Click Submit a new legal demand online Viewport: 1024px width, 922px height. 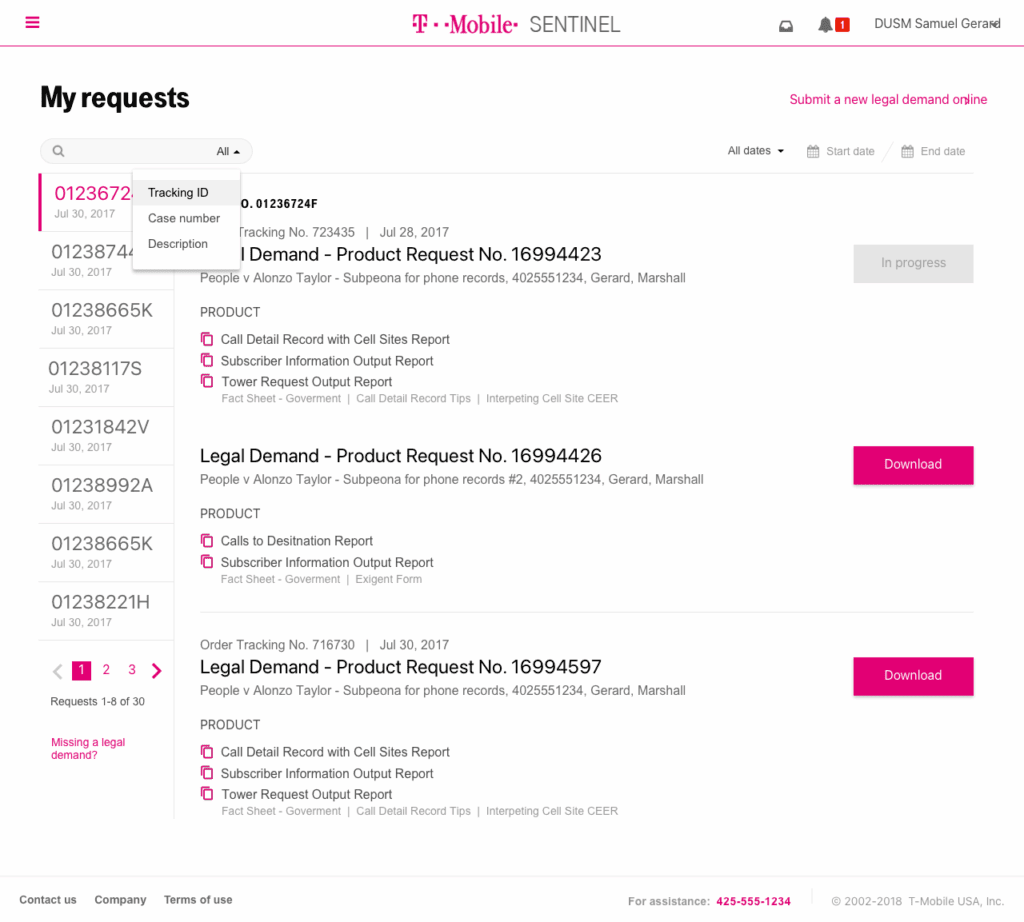click(x=888, y=99)
